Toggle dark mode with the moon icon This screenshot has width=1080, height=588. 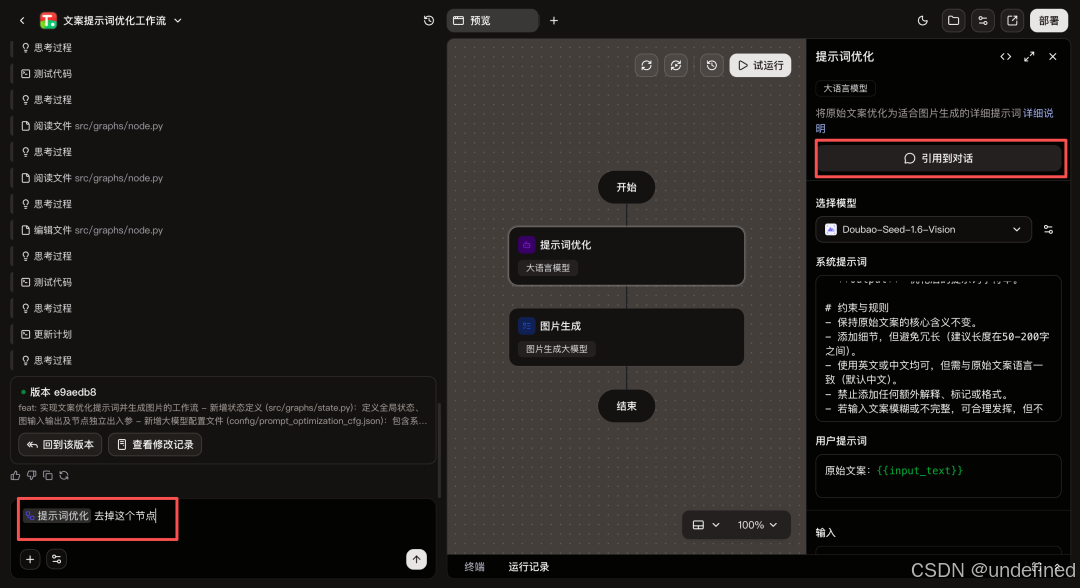pyautogui.click(x=923, y=21)
